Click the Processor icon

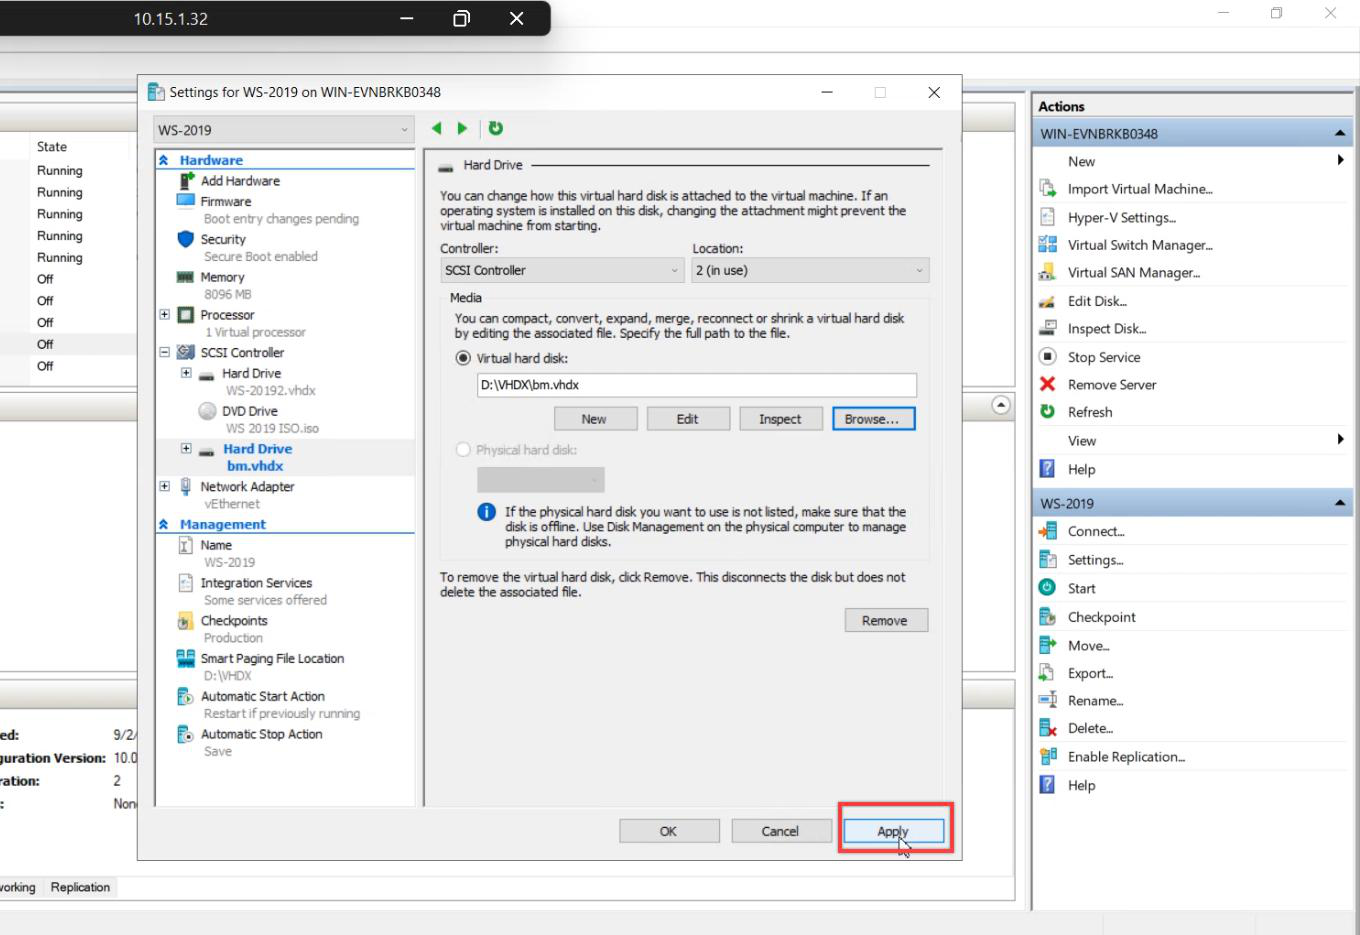click(x=185, y=315)
